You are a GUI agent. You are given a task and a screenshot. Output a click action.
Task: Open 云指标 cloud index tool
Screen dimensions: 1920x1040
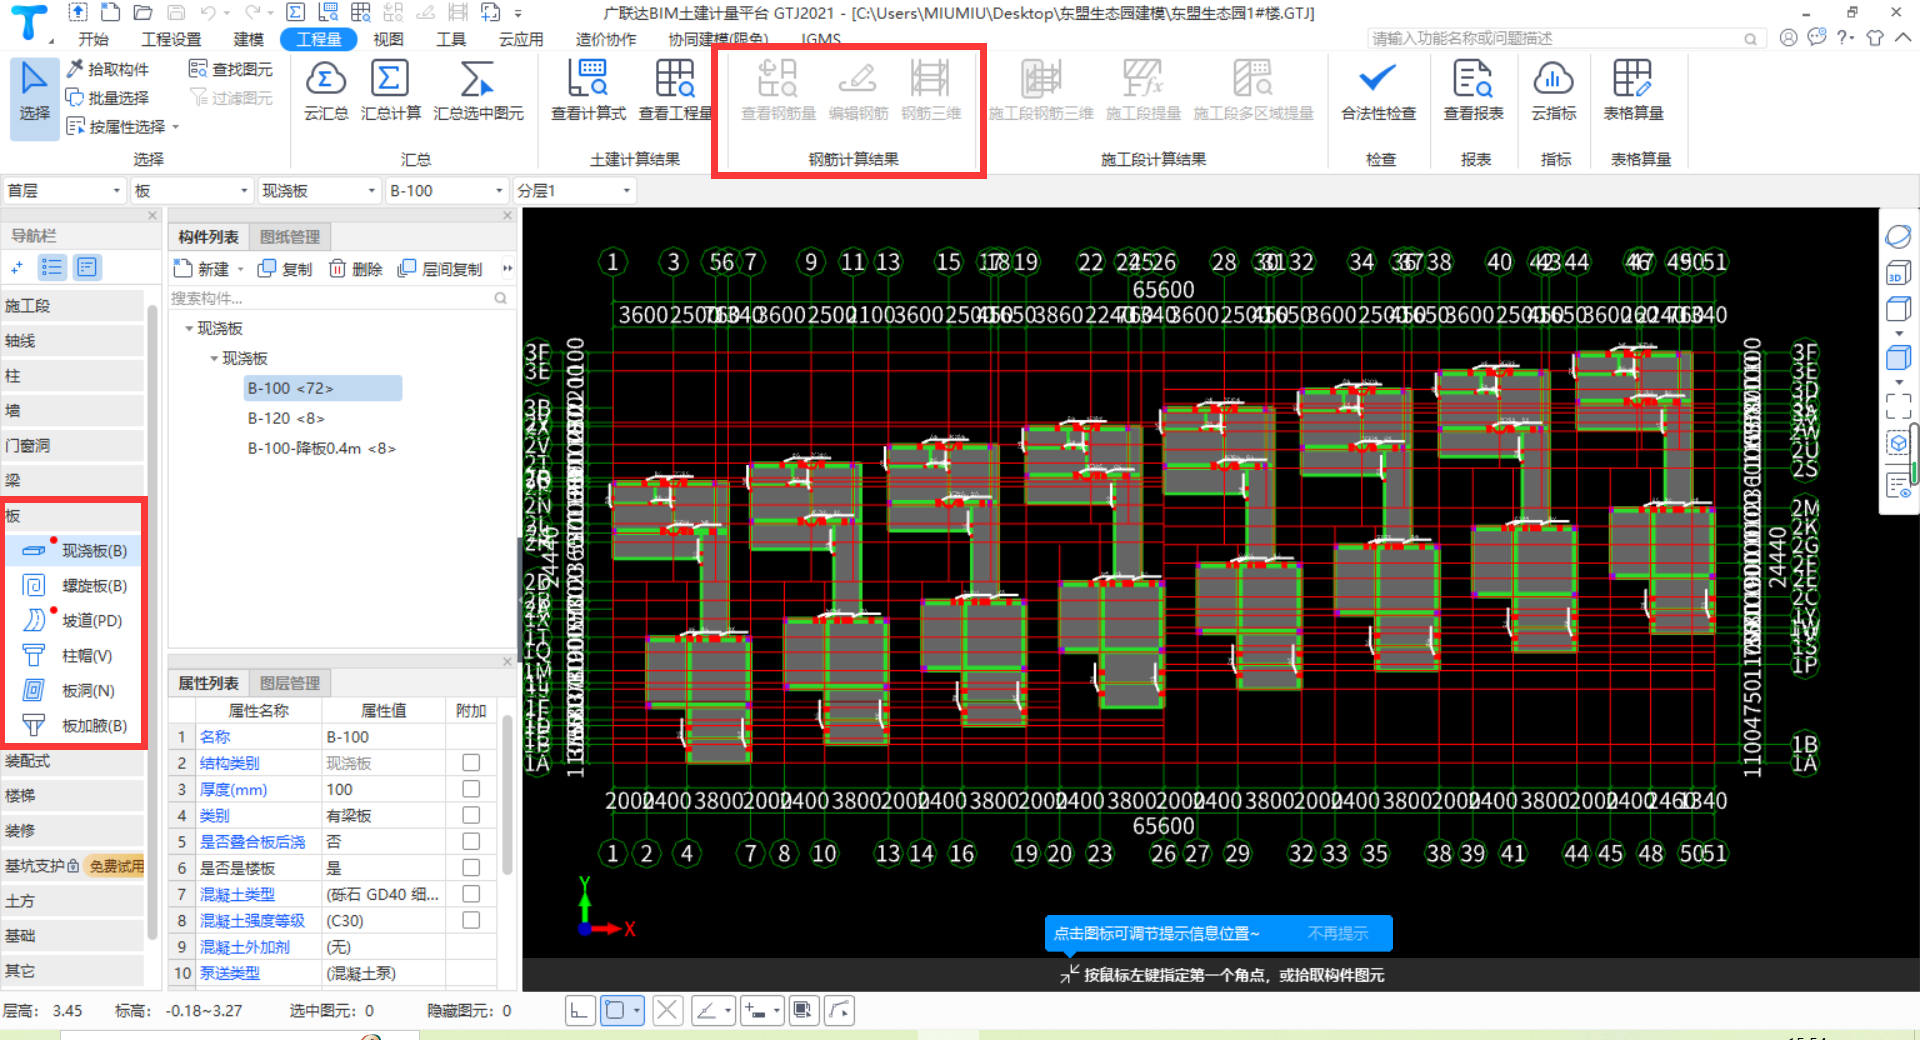1553,90
